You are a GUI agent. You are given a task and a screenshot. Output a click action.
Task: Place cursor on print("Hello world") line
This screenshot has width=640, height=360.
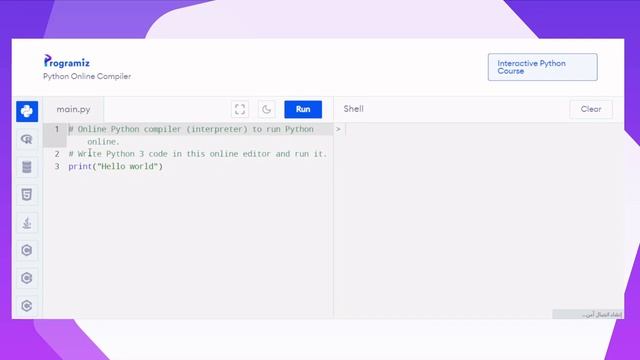click(x=116, y=166)
